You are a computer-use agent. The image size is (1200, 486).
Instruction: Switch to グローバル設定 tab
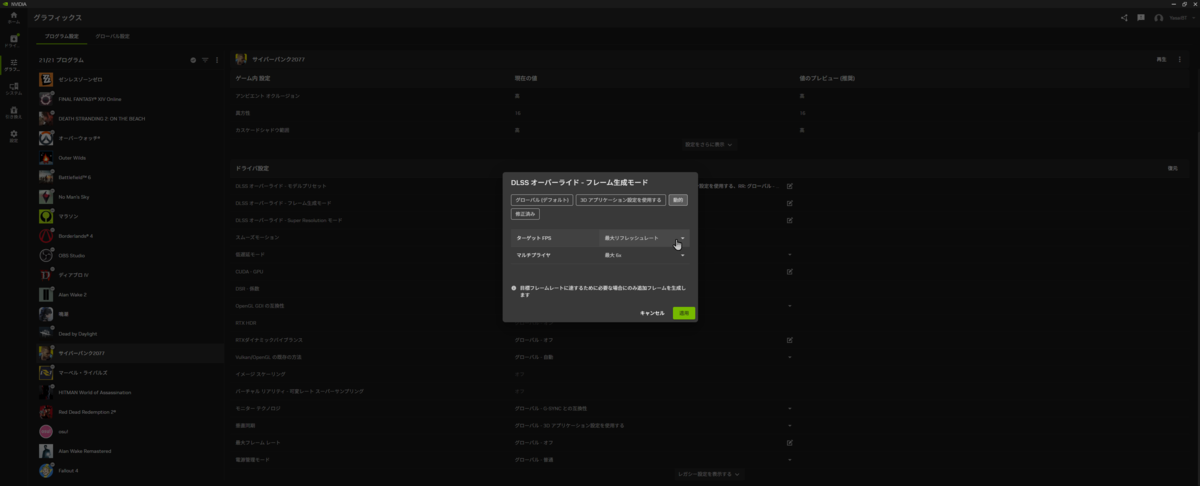click(112, 36)
